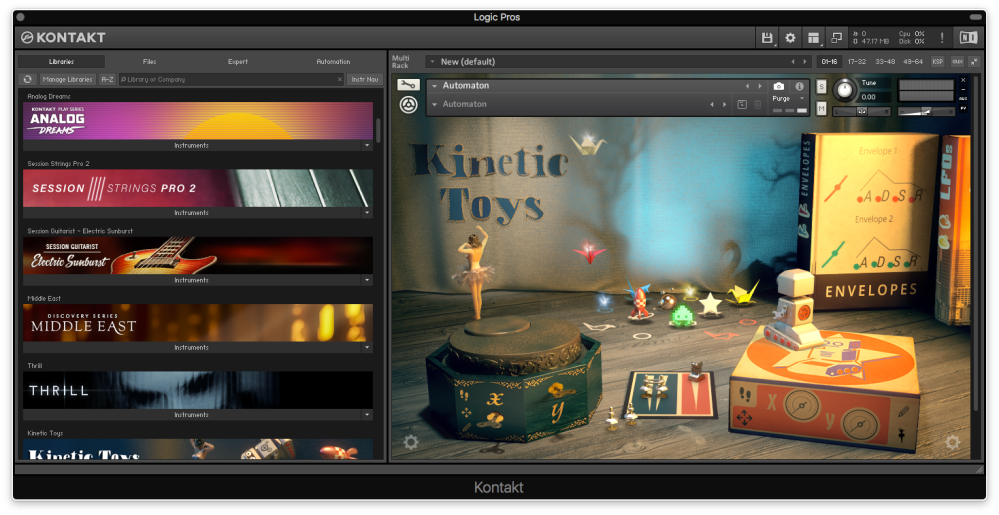The height and width of the screenshot is (515, 999).
Task: Solo the Automaton instrument with S button
Action: 821,87
